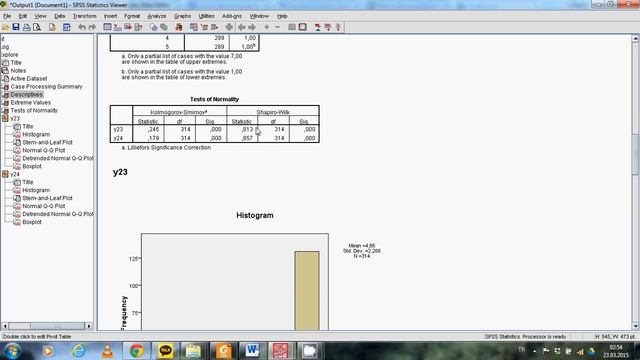Select Active Dataset in the outline
Screen dimensions: 640x360
pos(29,78)
